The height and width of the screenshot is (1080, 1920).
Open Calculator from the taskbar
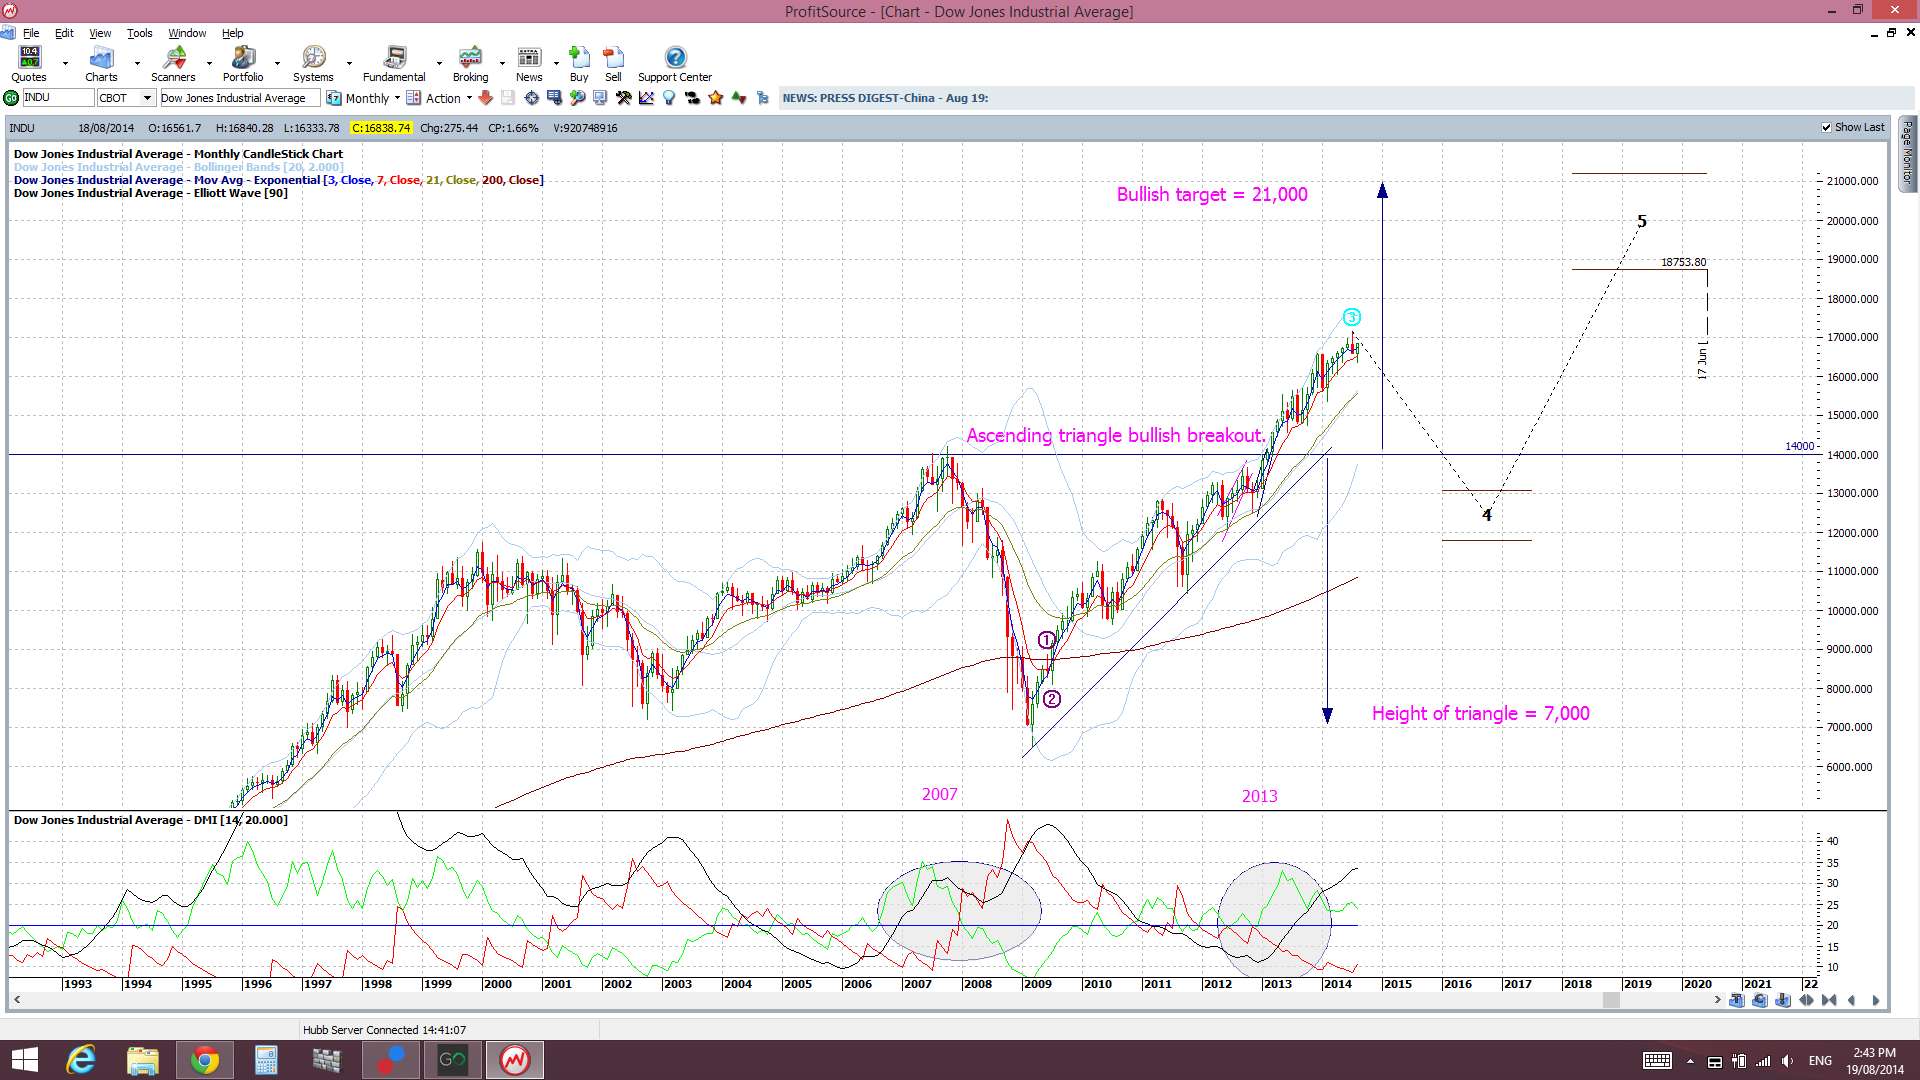click(266, 1060)
